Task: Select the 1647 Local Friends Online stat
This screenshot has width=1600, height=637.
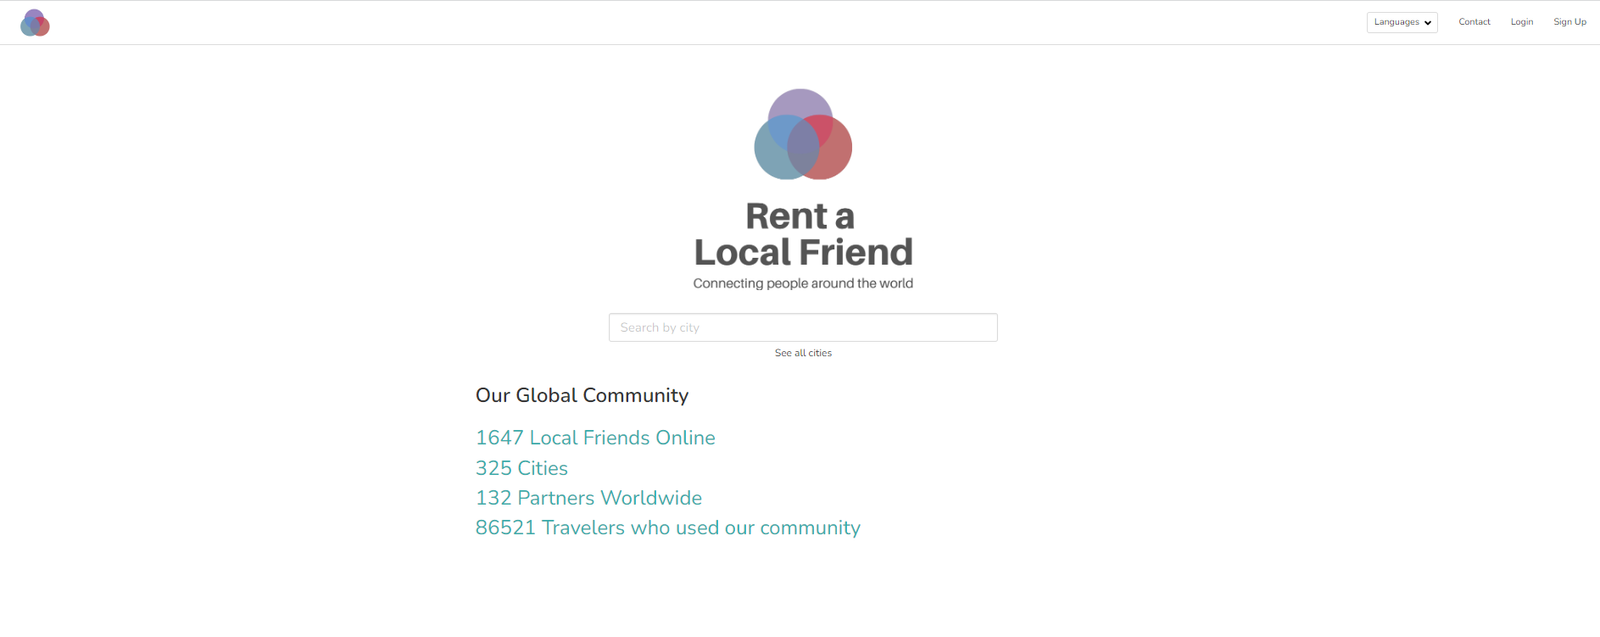Action: tap(595, 438)
